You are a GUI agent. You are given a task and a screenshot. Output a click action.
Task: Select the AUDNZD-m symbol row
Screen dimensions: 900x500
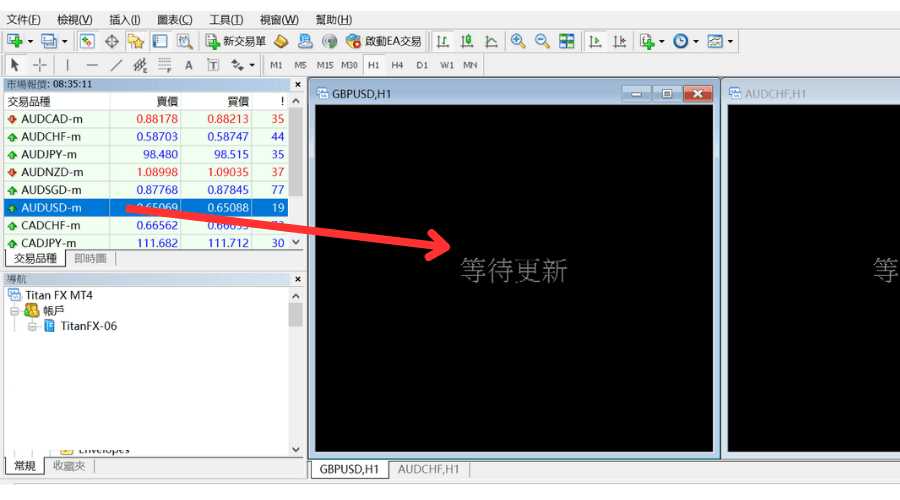pos(51,172)
